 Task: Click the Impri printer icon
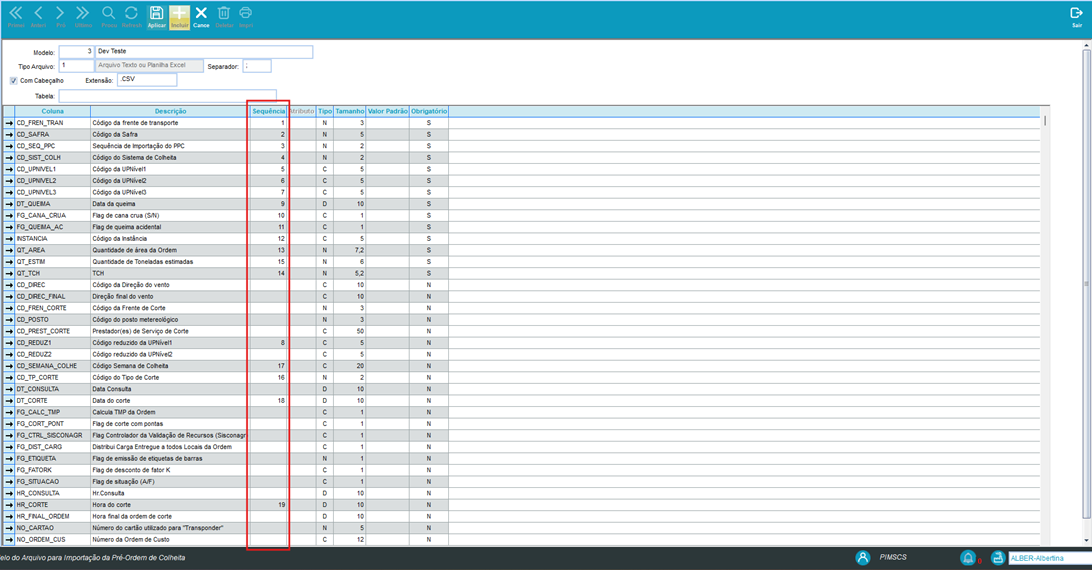click(246, 13)
